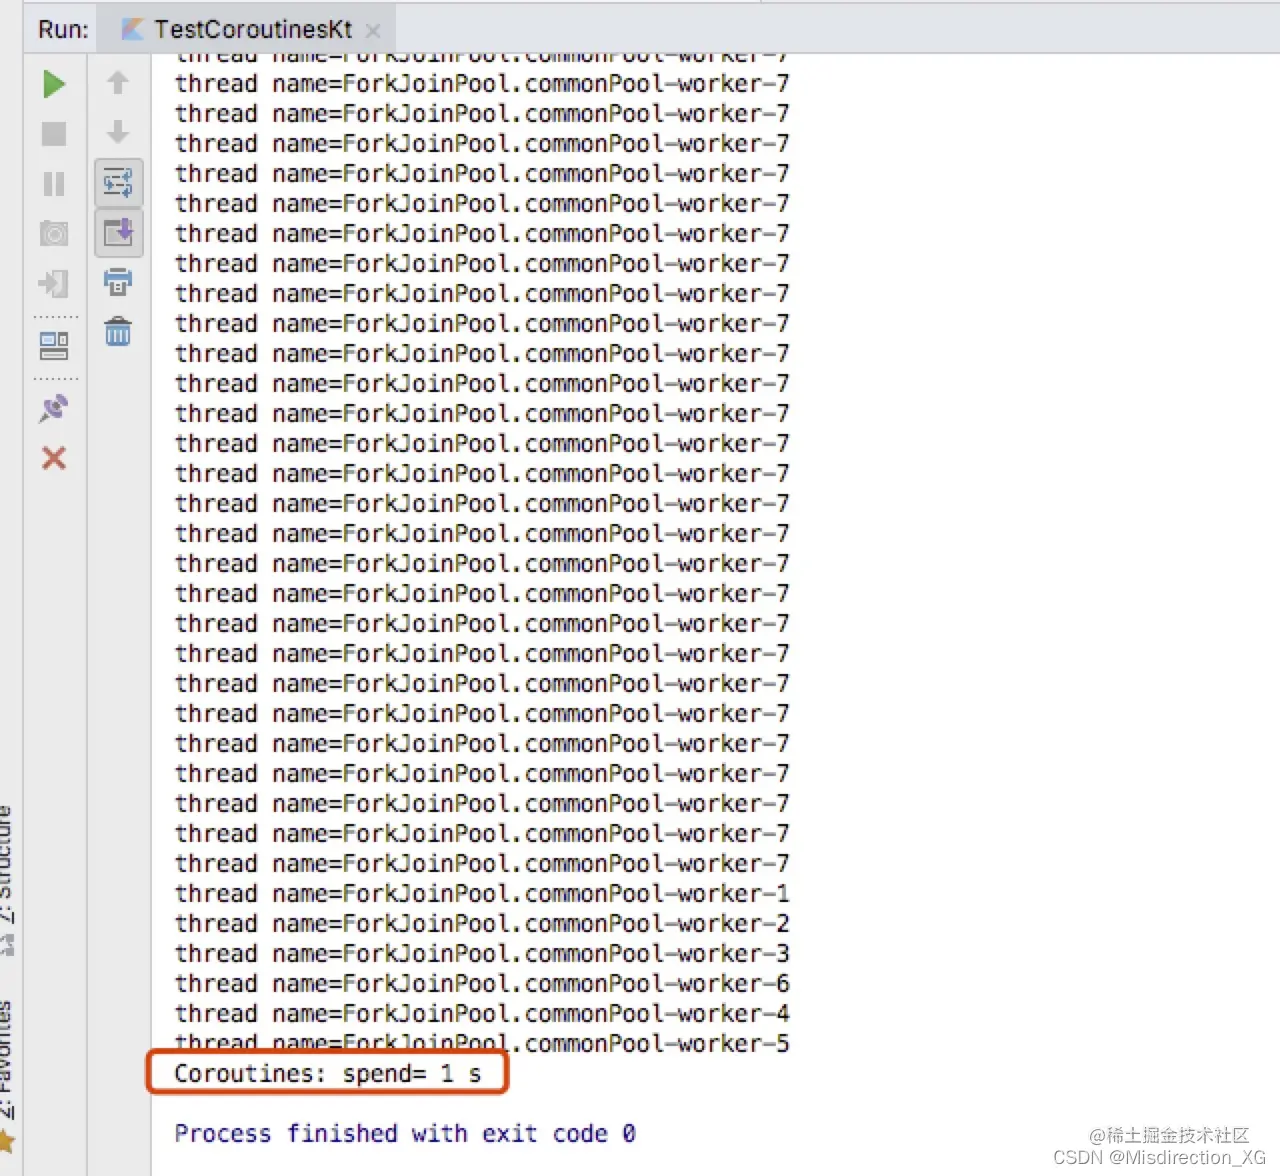Click the line ending with worker-4

[482, 1014]
